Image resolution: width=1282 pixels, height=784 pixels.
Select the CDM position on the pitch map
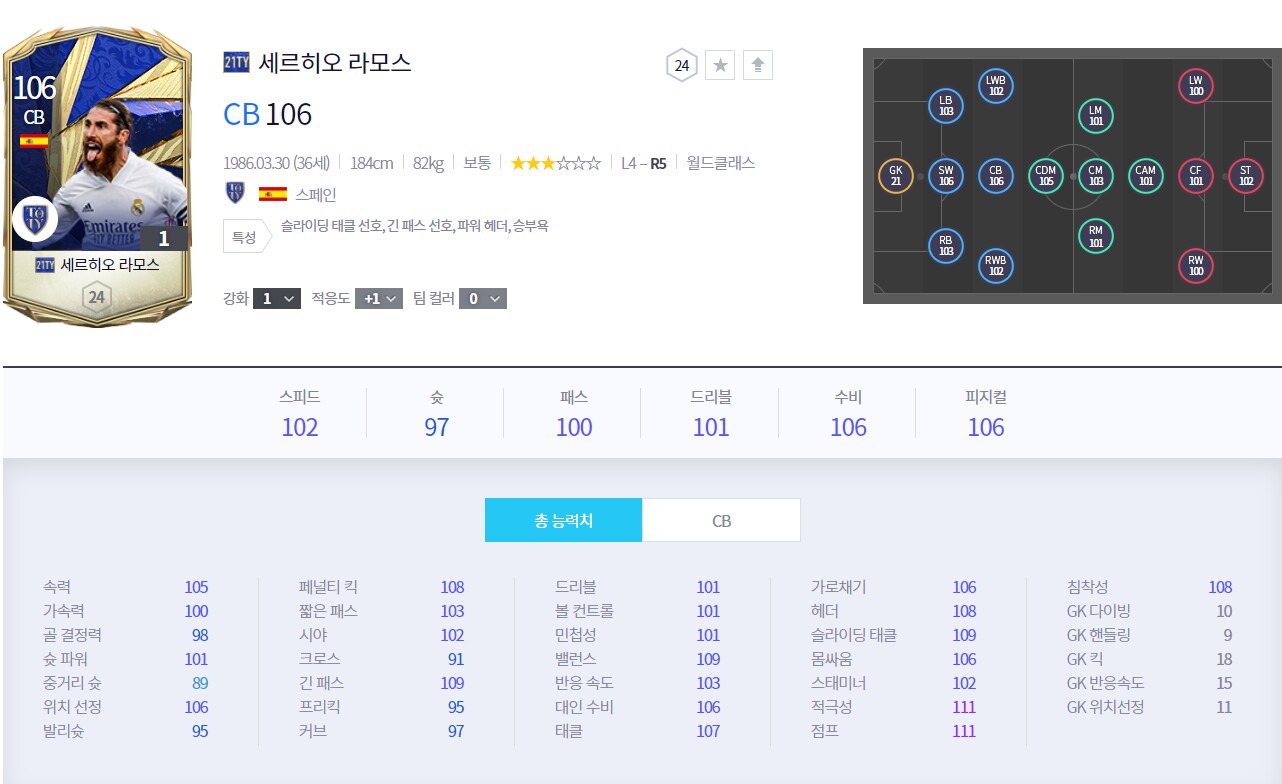click(x=1046, y=176)
